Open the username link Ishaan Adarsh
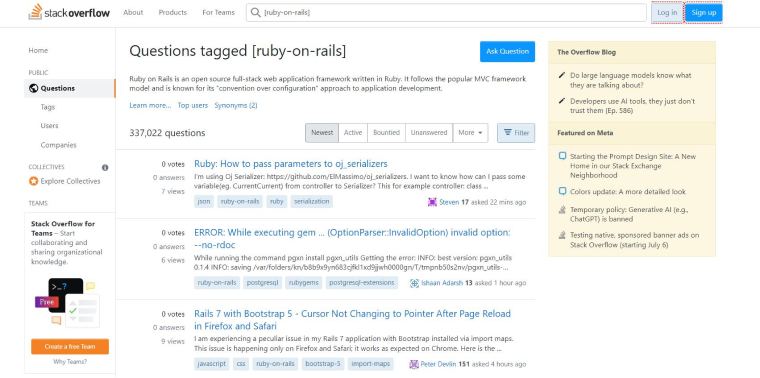This screenshot has height=378, width=760. 442,283
